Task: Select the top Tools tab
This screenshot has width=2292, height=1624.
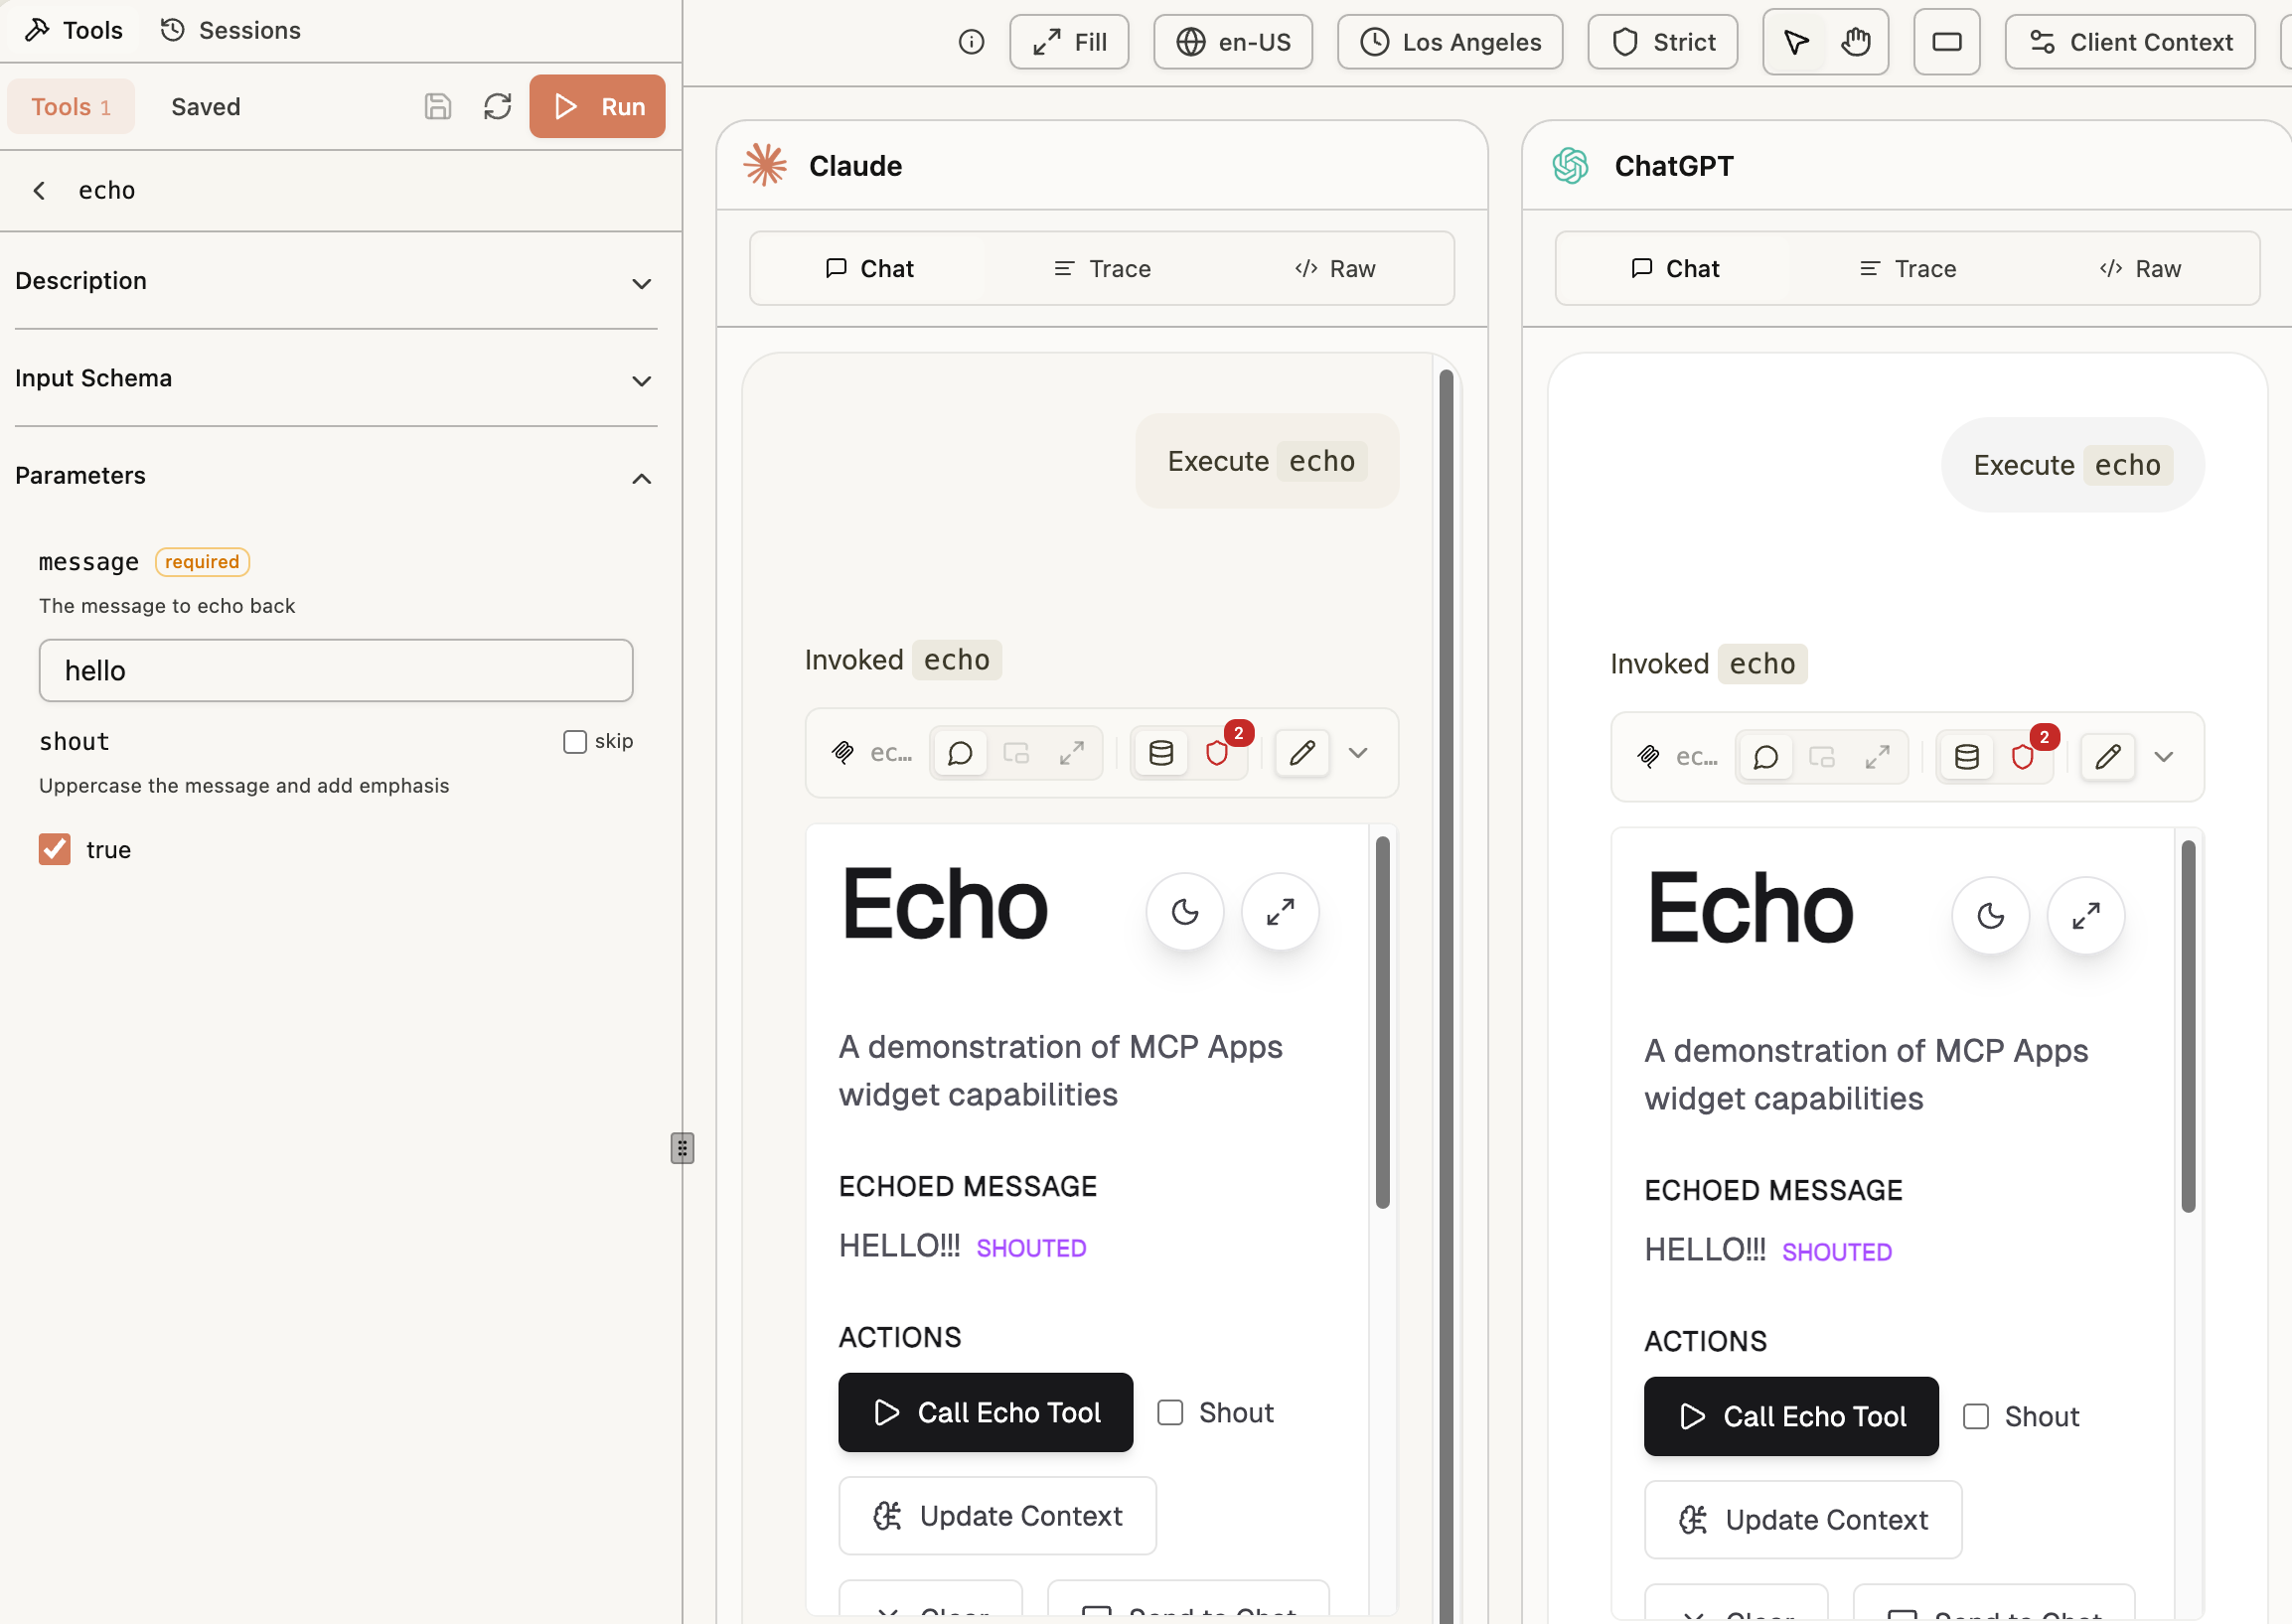Action: [74, 30]
